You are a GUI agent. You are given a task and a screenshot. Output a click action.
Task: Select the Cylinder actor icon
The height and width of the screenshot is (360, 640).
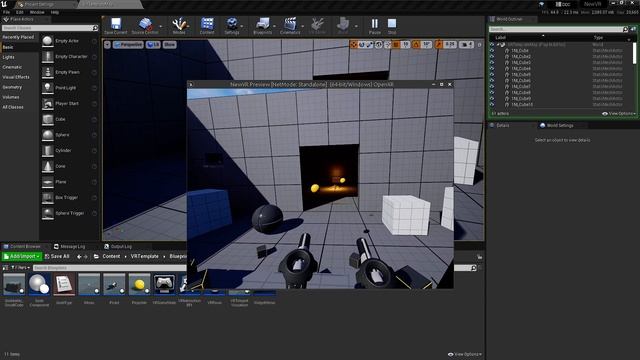[47, 151]
